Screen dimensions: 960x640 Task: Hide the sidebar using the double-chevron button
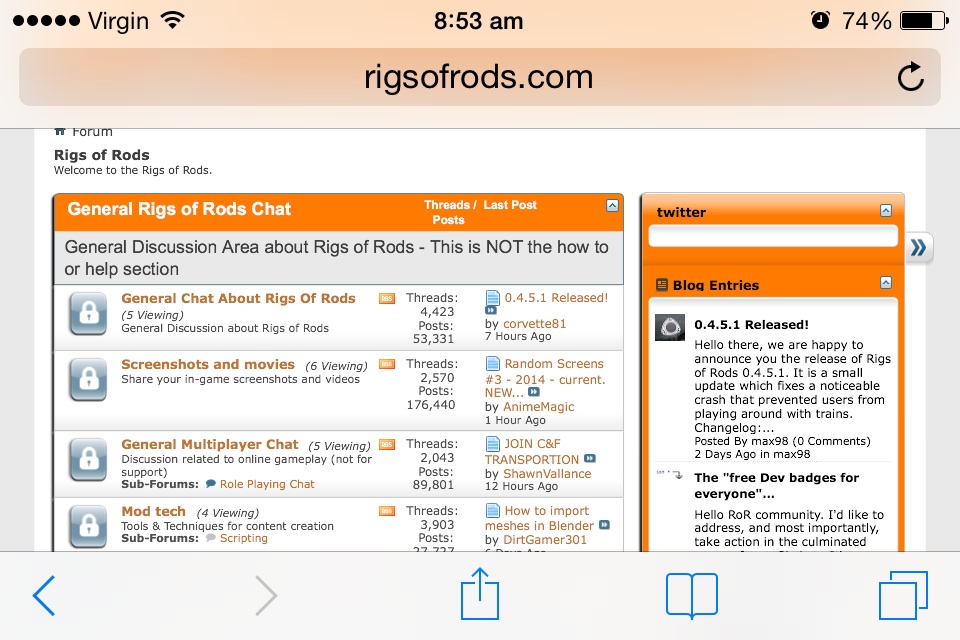(x=918, y=247)
